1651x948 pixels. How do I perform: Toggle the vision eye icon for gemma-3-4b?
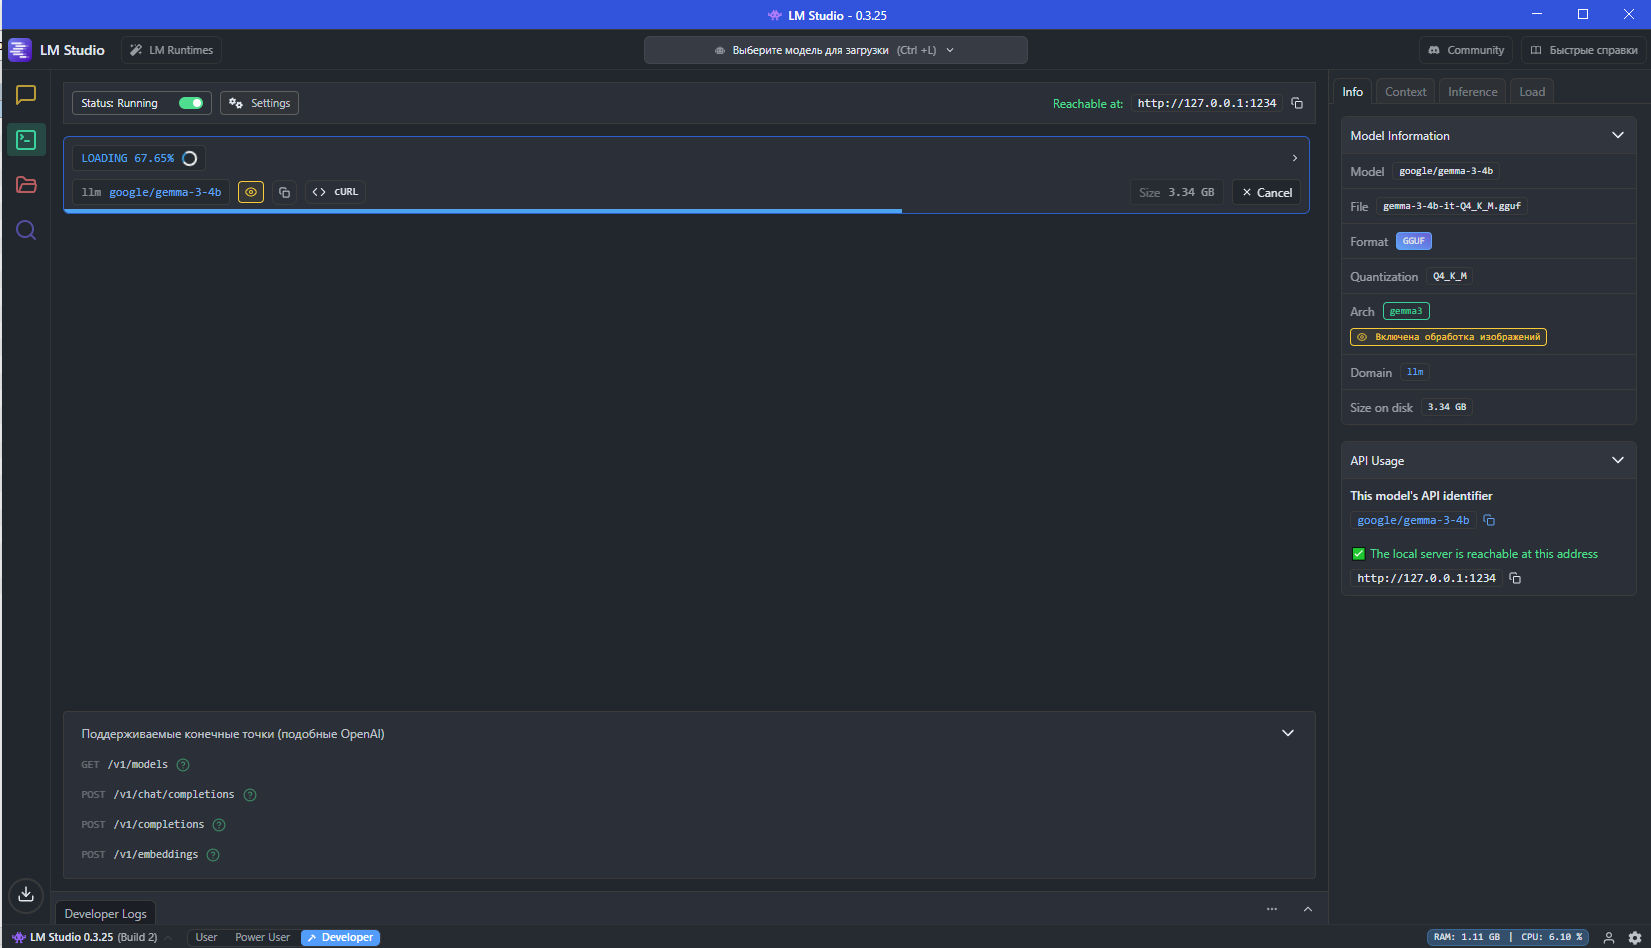(251, 192)
